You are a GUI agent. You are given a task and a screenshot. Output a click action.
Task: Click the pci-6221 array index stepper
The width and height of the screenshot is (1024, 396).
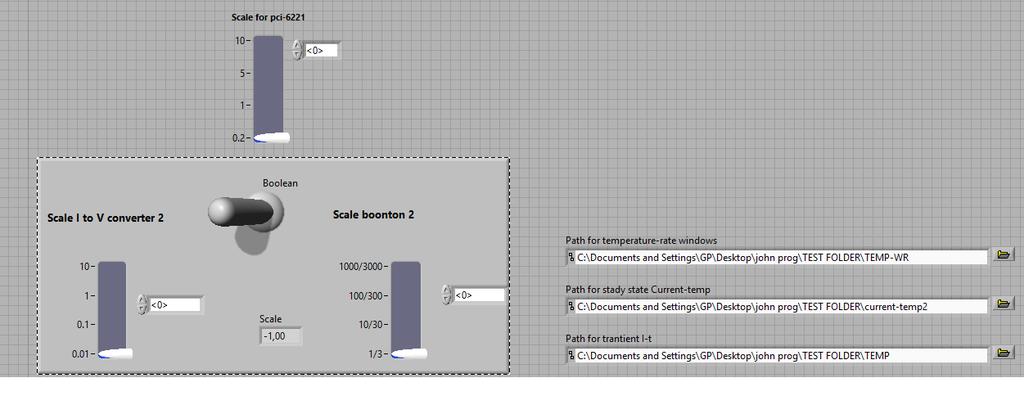[298, 50]
